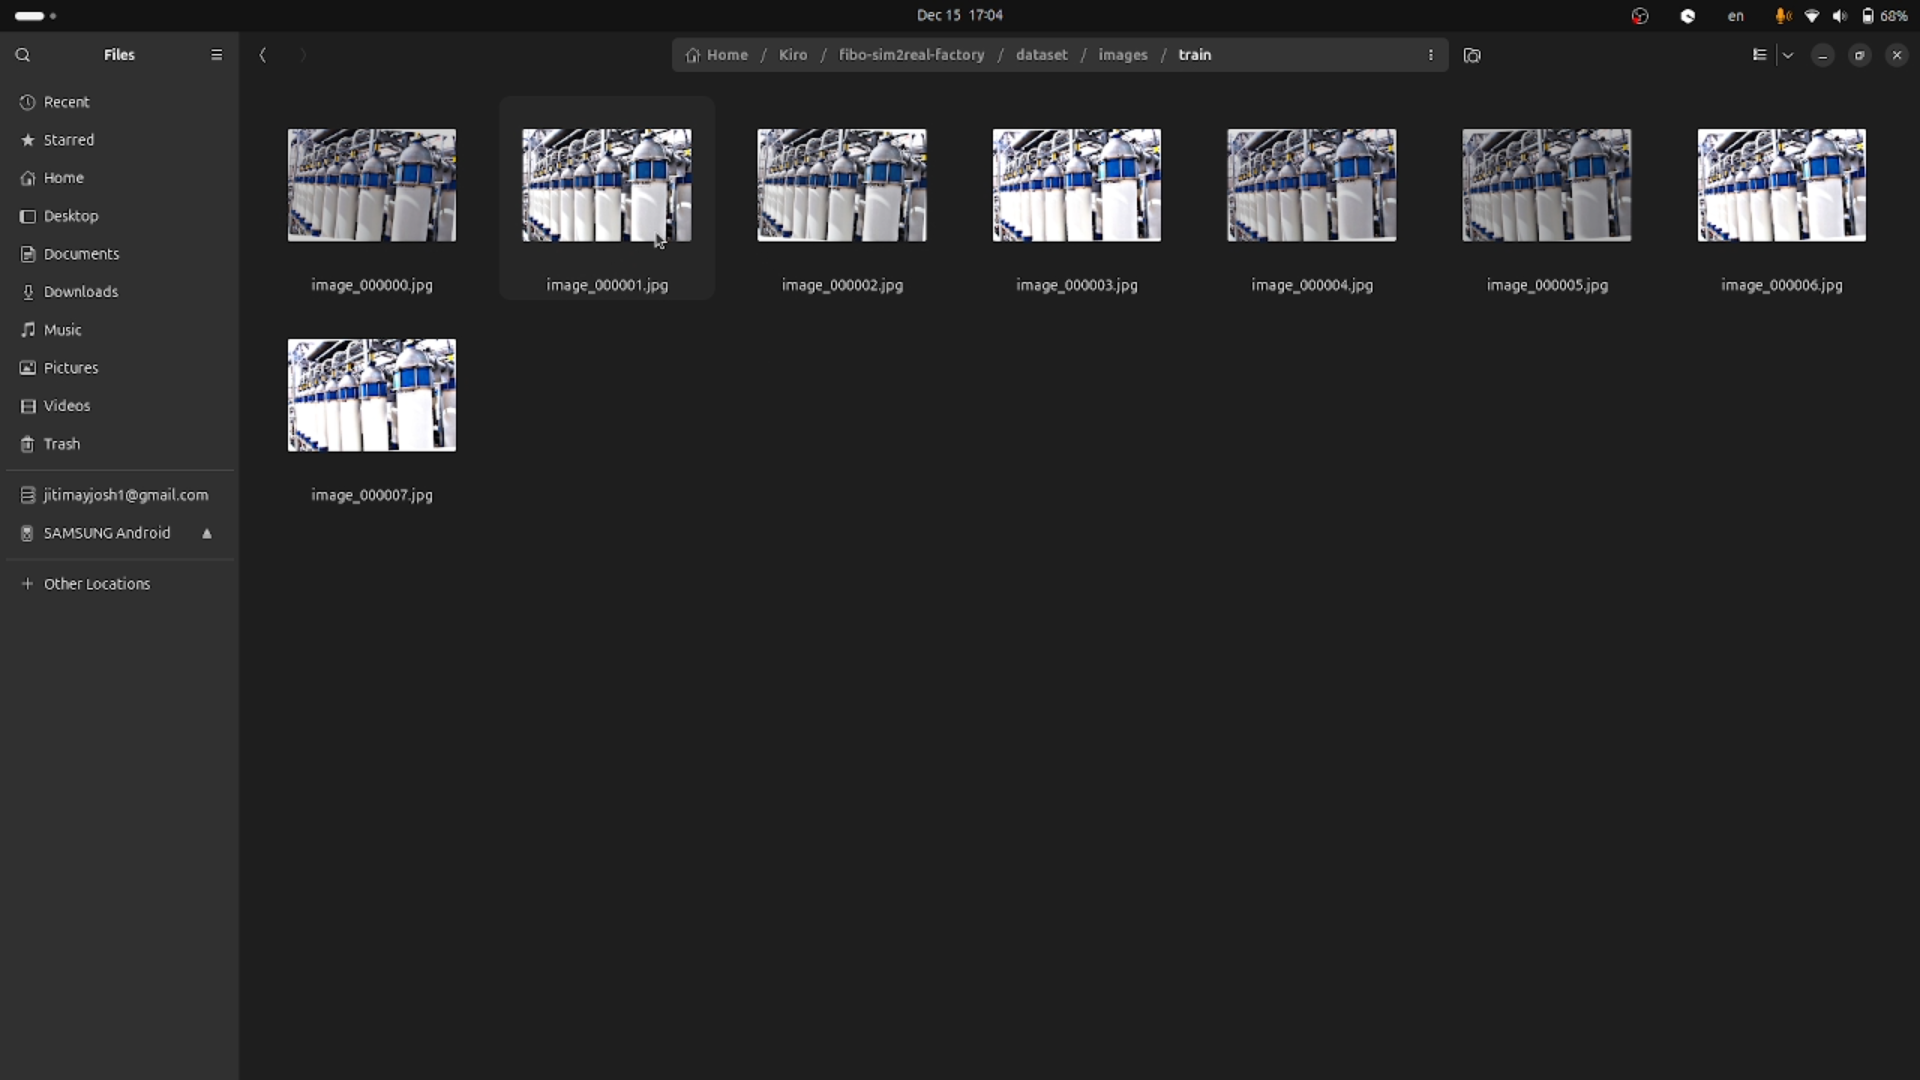The height and width of the screenshot is (1080, 1920).
Task: Navigate to dataset in the breadcrumb
Action: tap(1041, 55)
